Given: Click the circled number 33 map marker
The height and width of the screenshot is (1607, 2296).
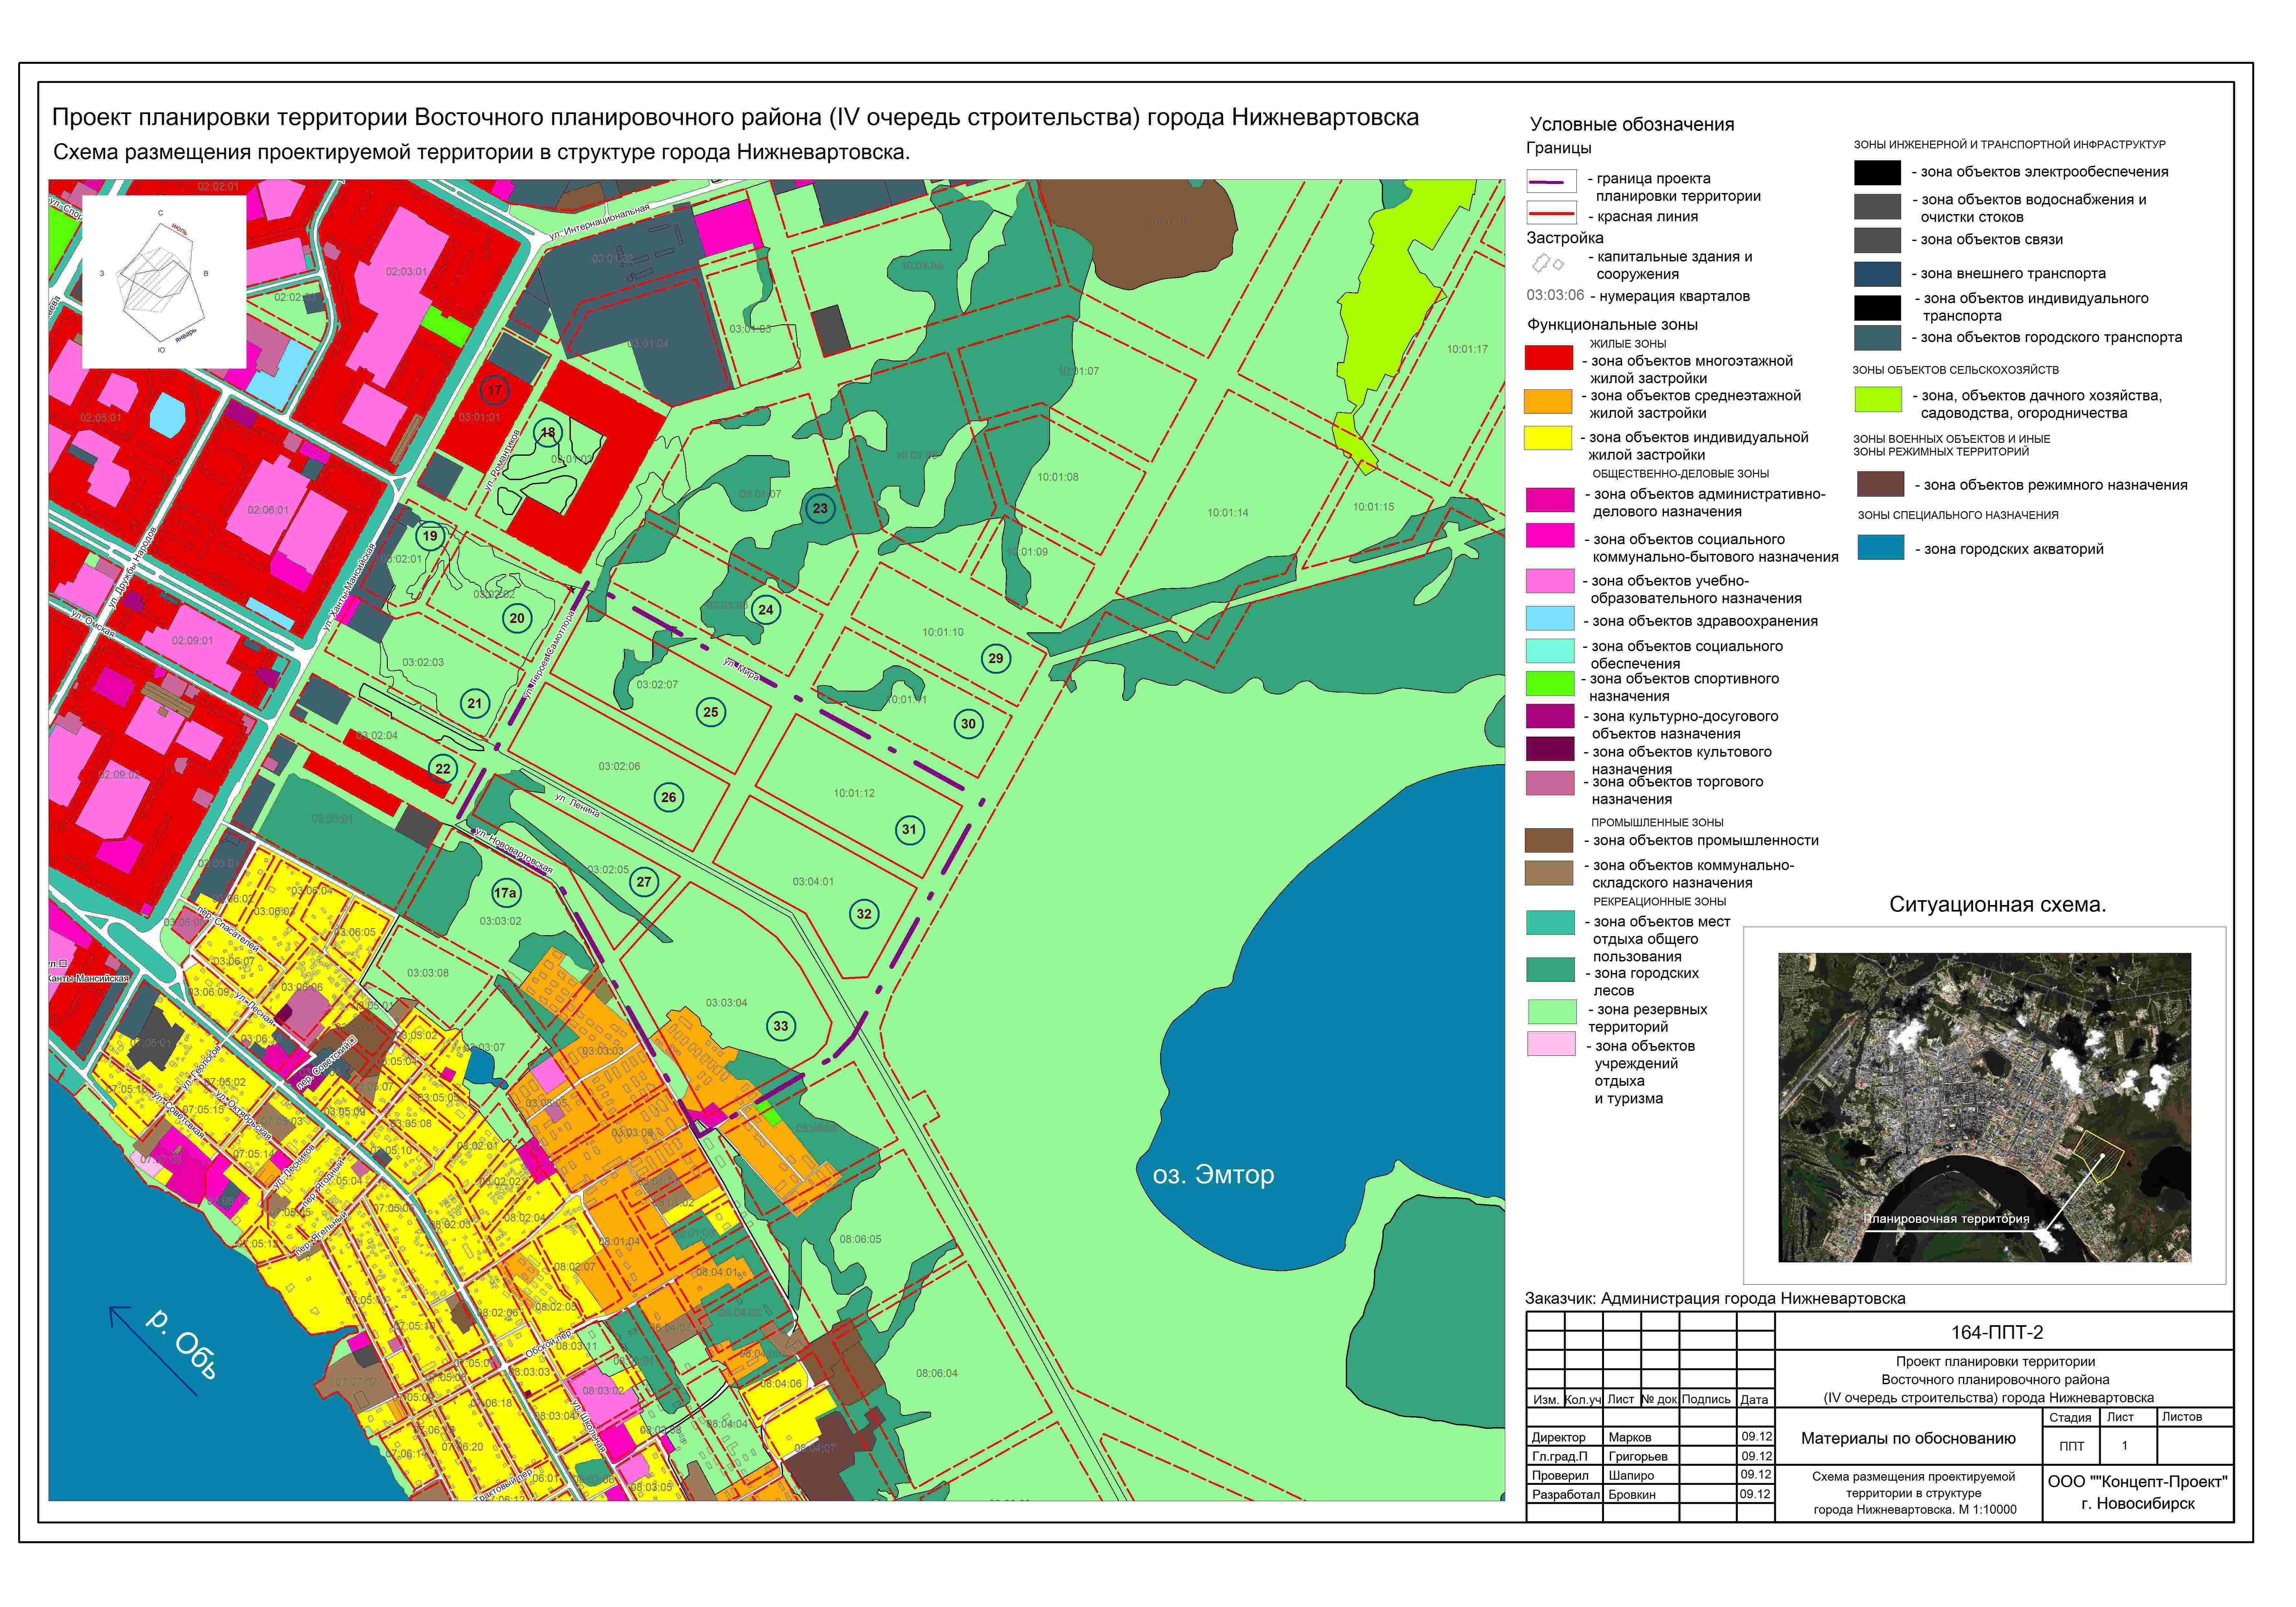Looking at the screenshot, I should pyautogui.click(x=781, y=1026).
